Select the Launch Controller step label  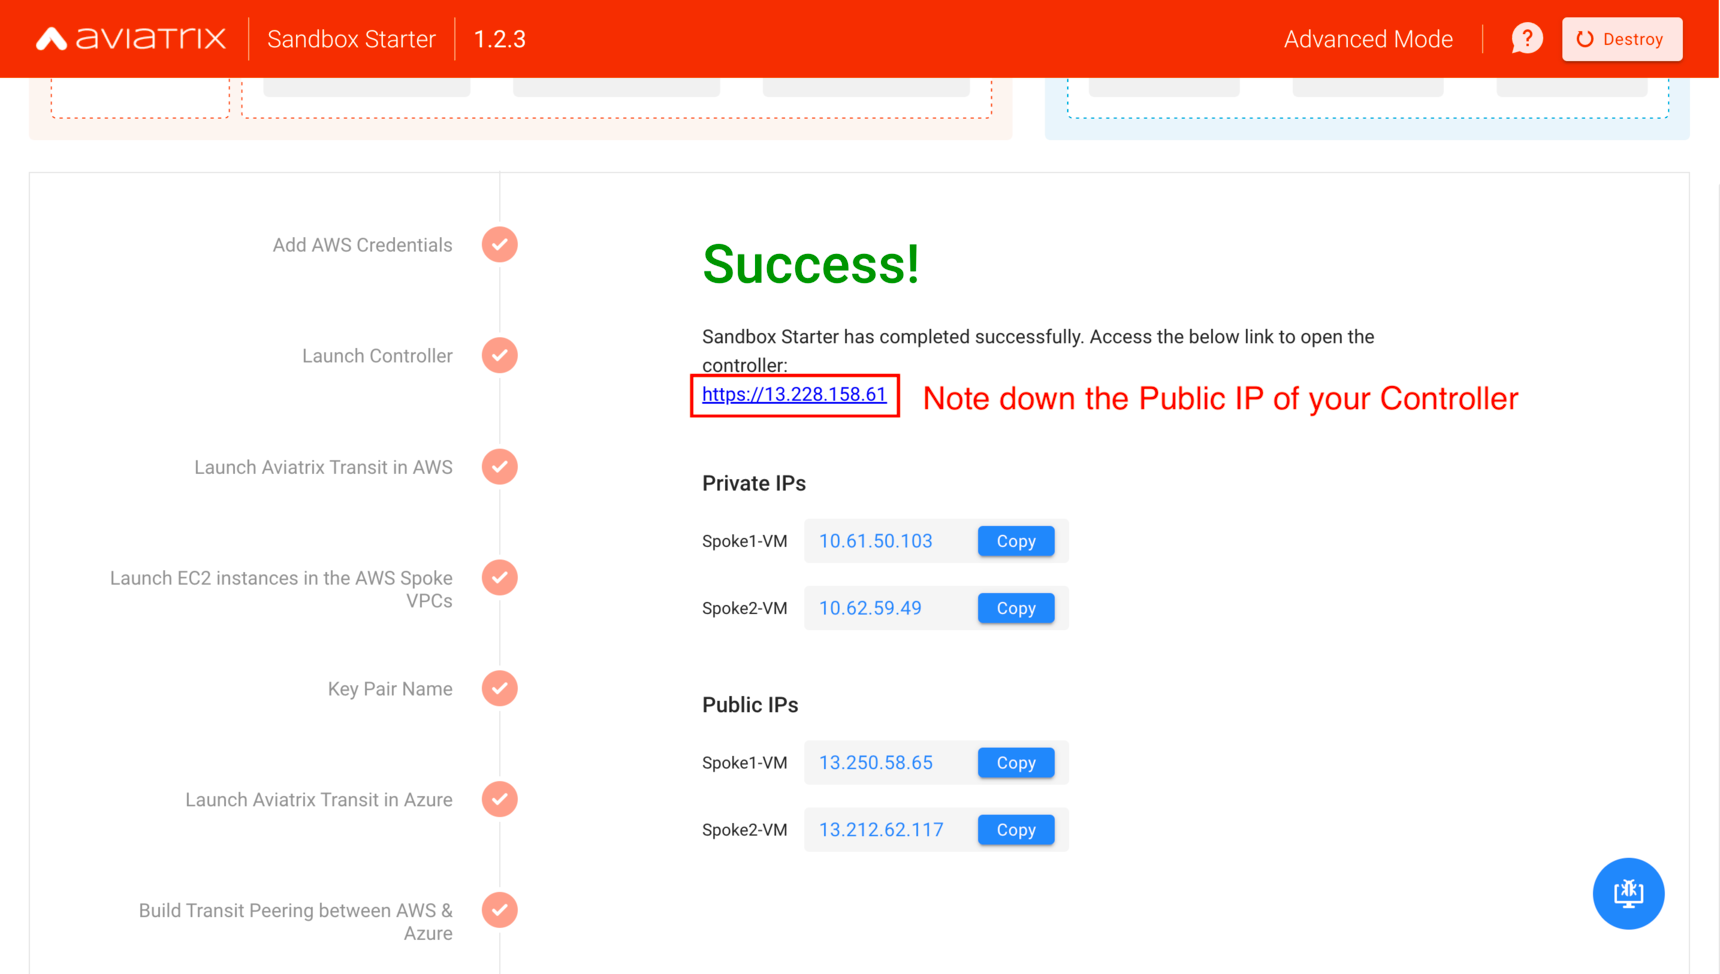(x=377, y=356)
